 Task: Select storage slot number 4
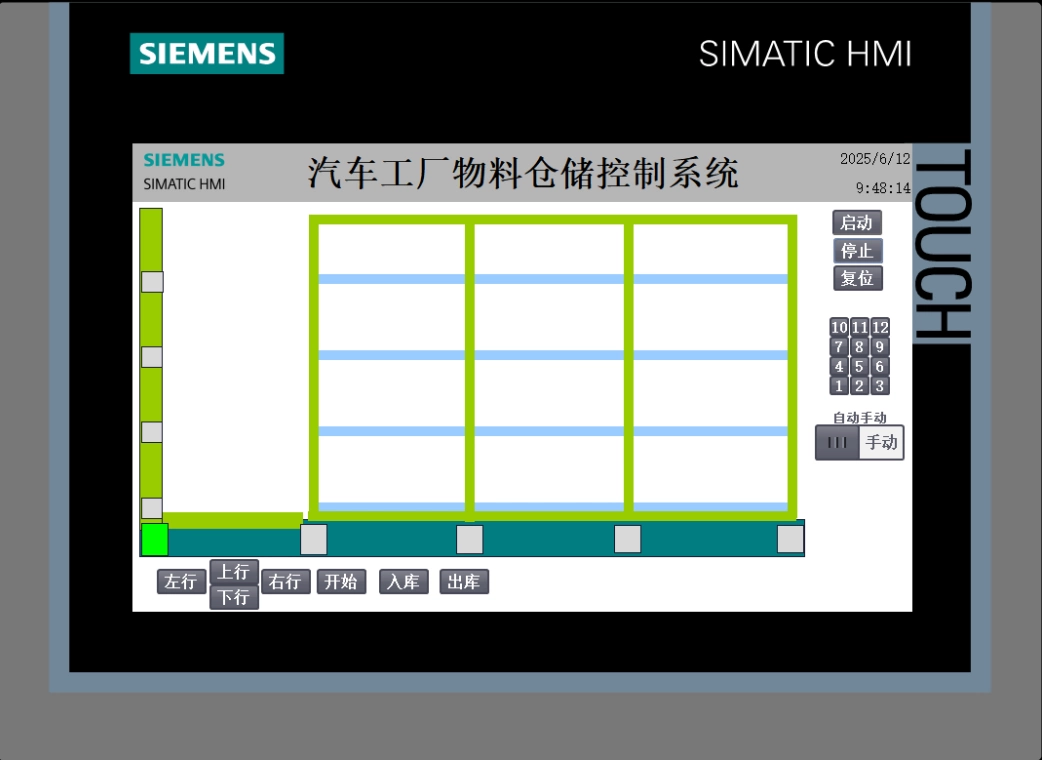[x=839, y=366]
